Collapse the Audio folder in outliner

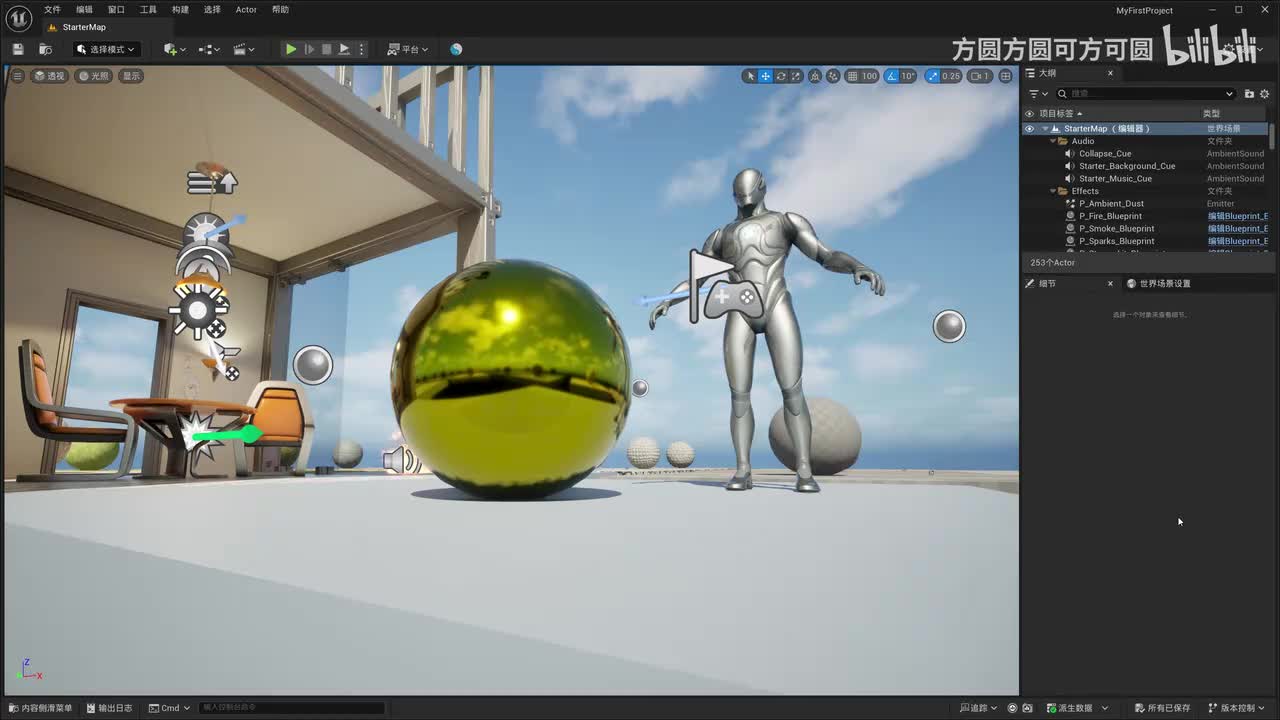(x=1053, y=141)
